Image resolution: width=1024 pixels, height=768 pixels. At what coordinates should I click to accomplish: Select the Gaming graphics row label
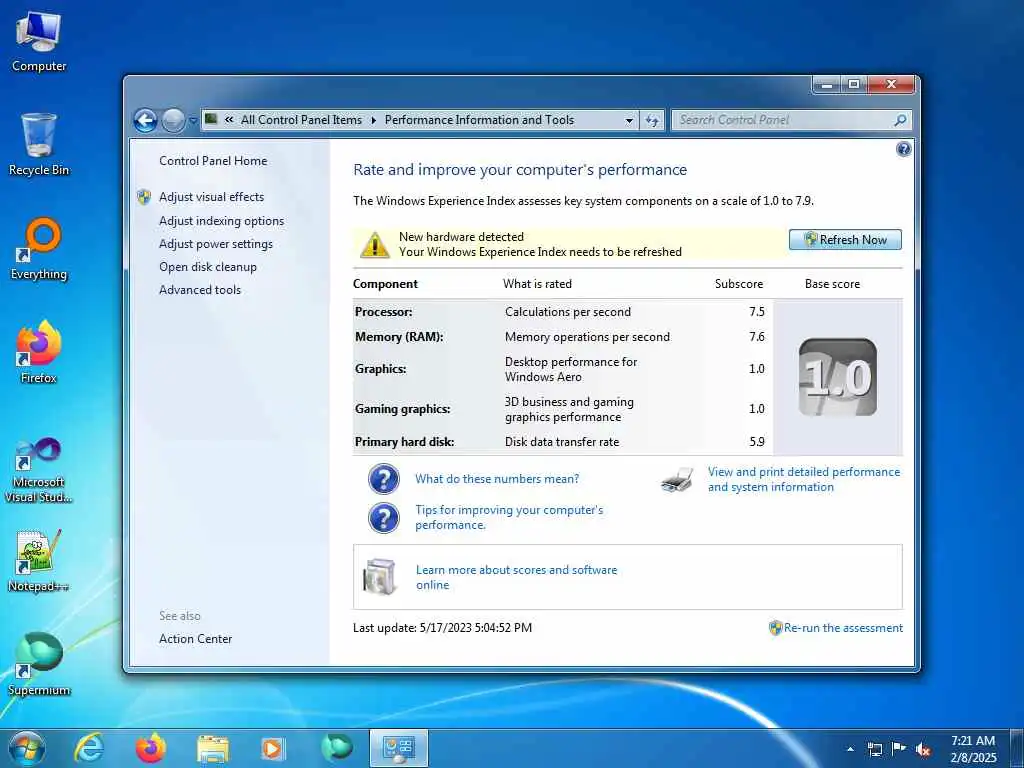[402, 409]
